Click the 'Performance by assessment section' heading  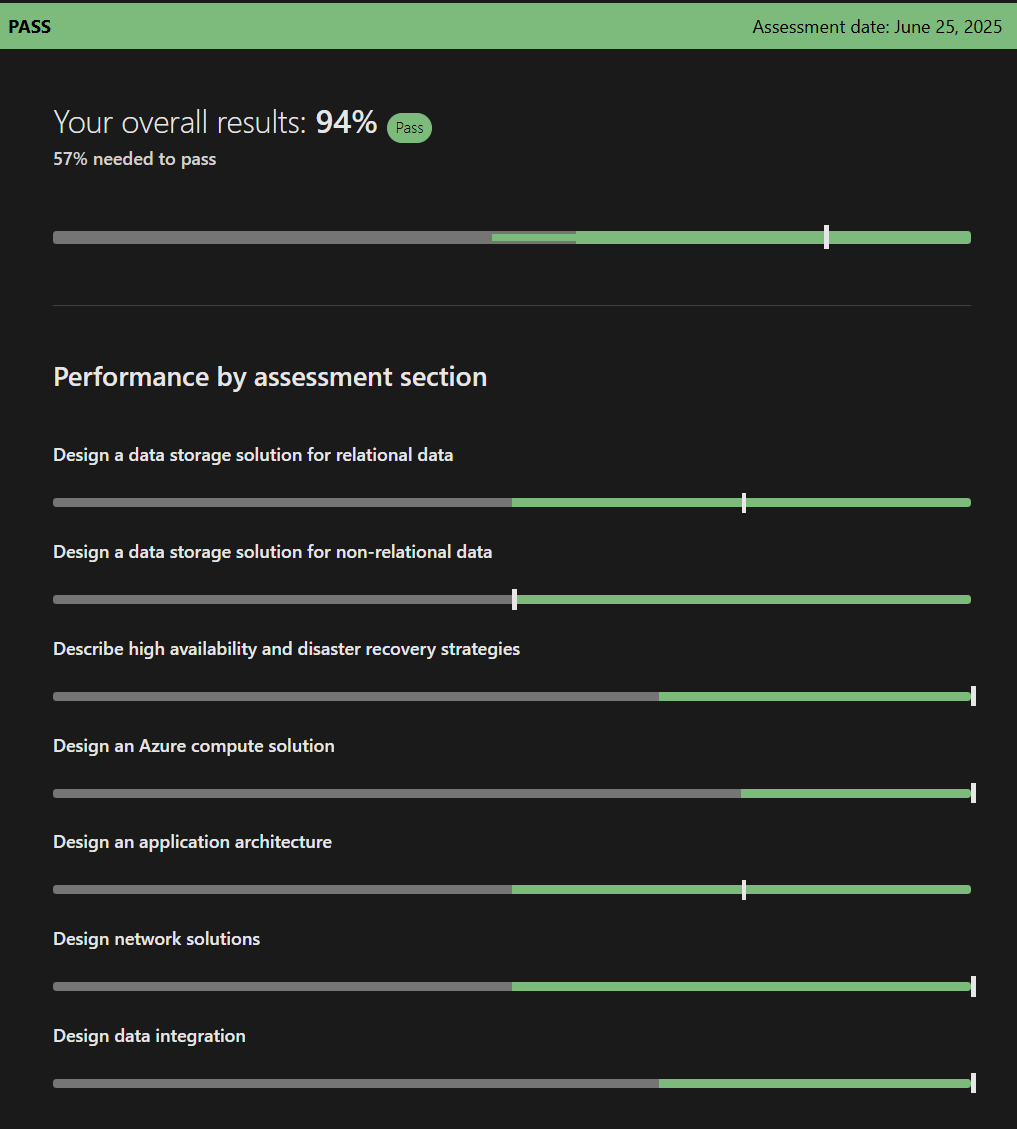[x=270, y=377]
